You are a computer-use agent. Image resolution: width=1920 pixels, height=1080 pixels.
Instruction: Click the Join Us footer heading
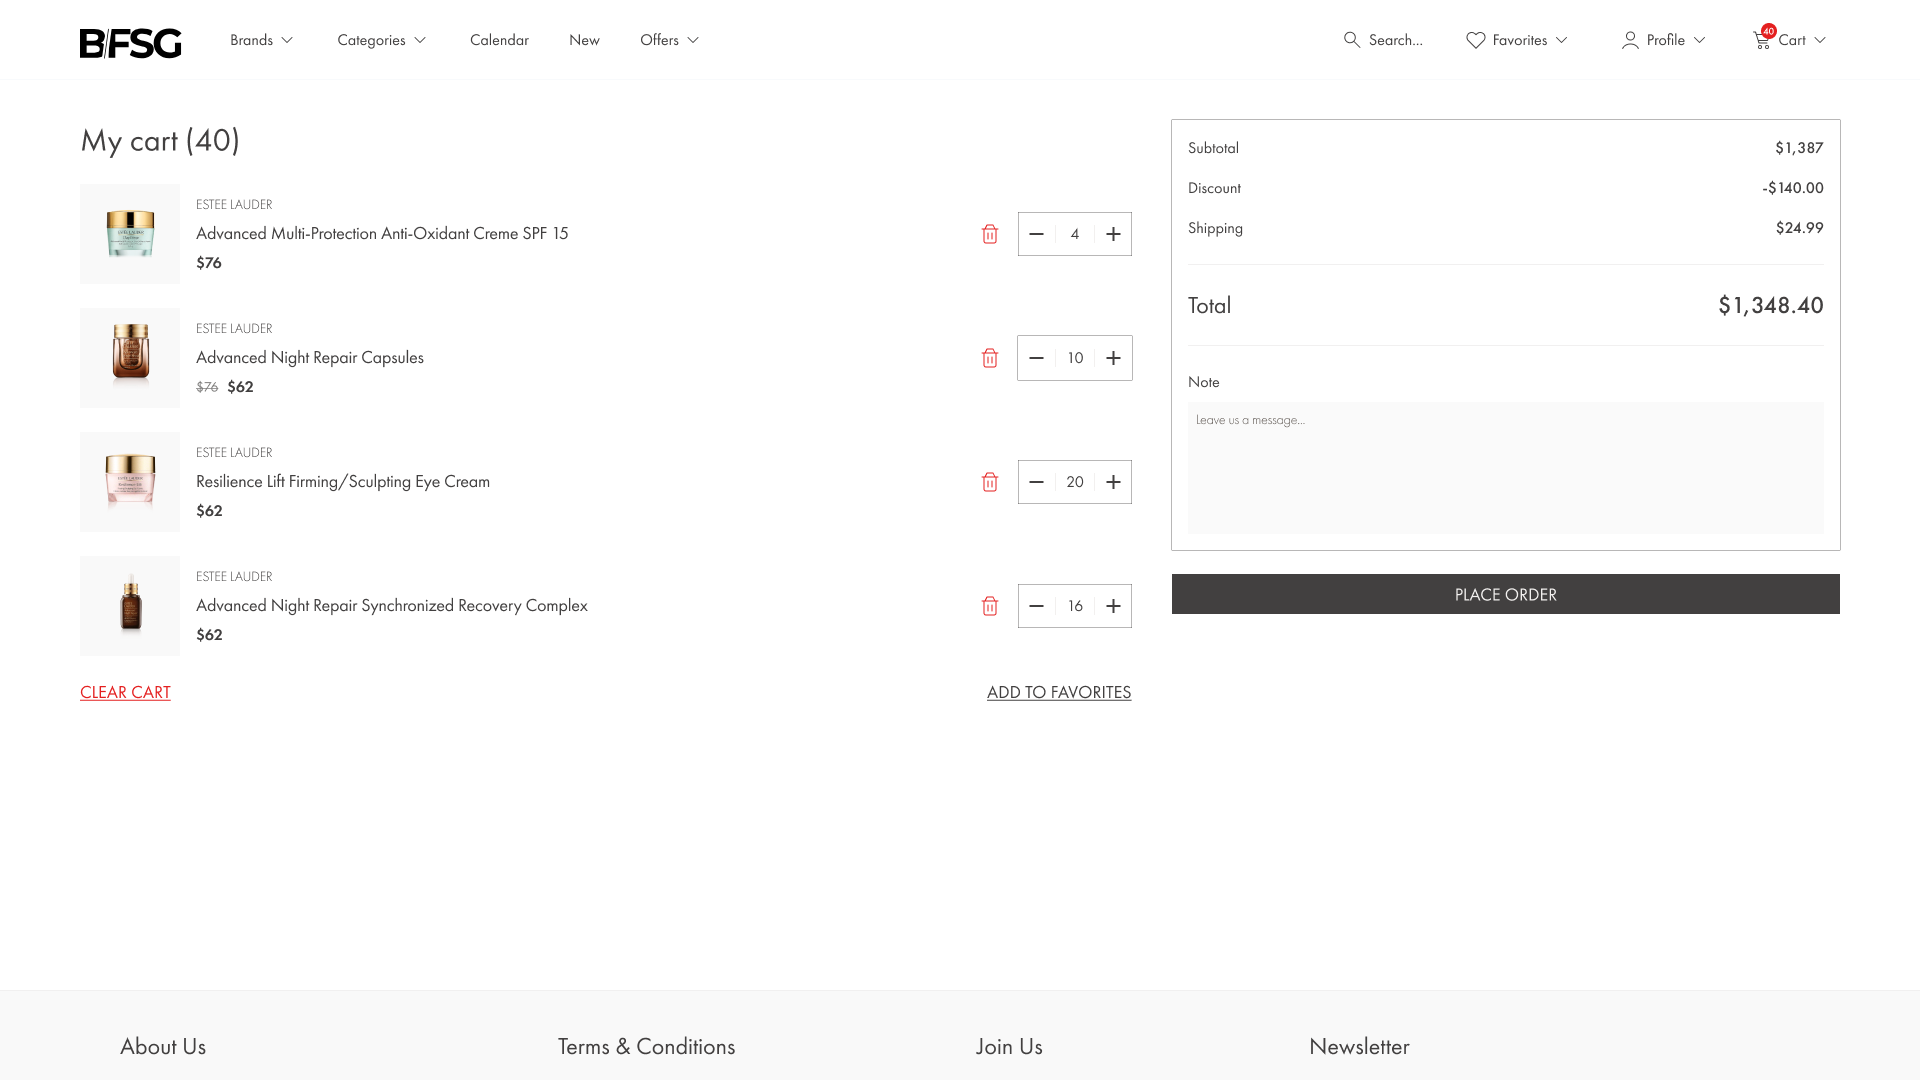point(1009,1046)
